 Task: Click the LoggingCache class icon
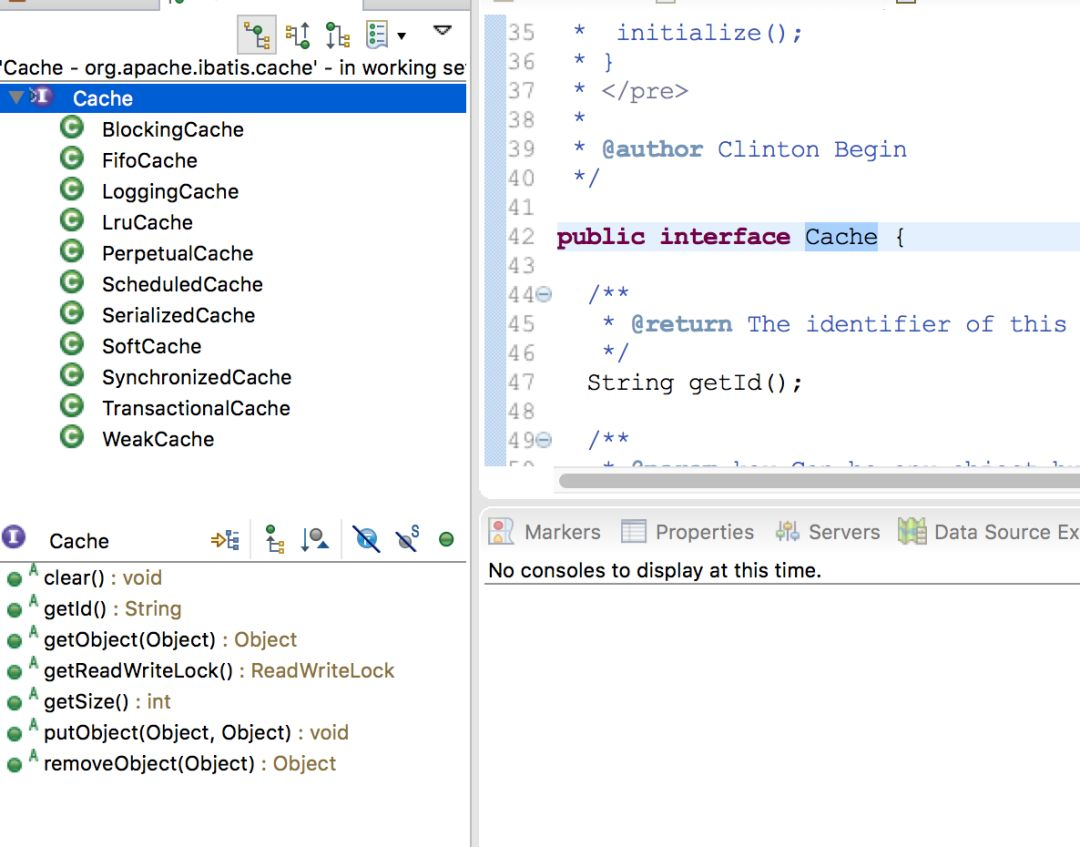tap(72, 190)
